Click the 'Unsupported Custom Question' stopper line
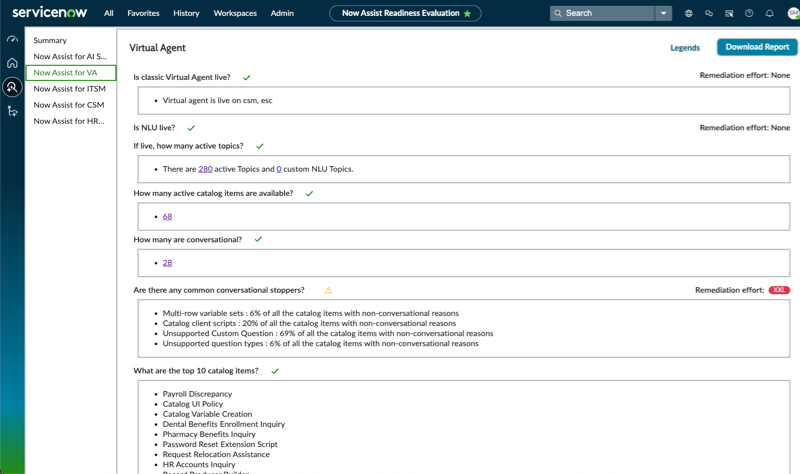Viewport: 800px width, 474px height. (328, 334)
